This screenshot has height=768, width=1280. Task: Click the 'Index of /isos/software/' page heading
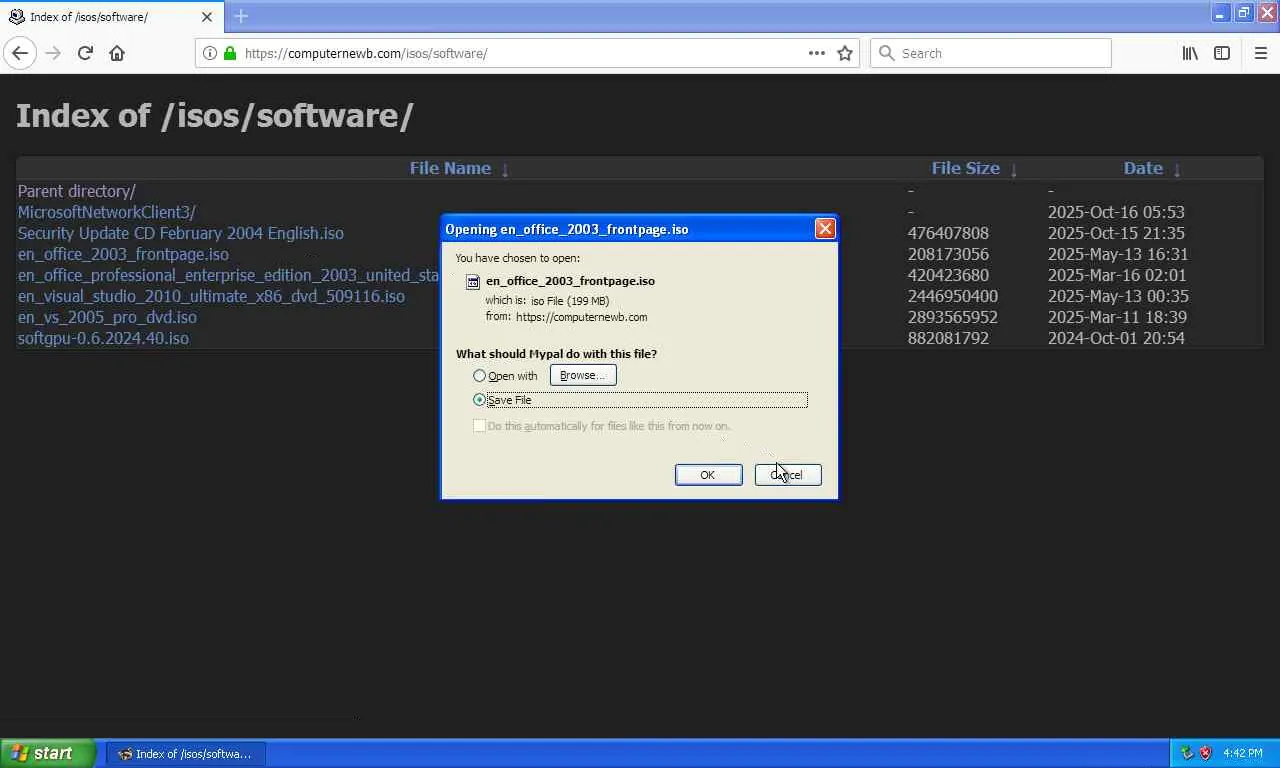tap(215, 115)
